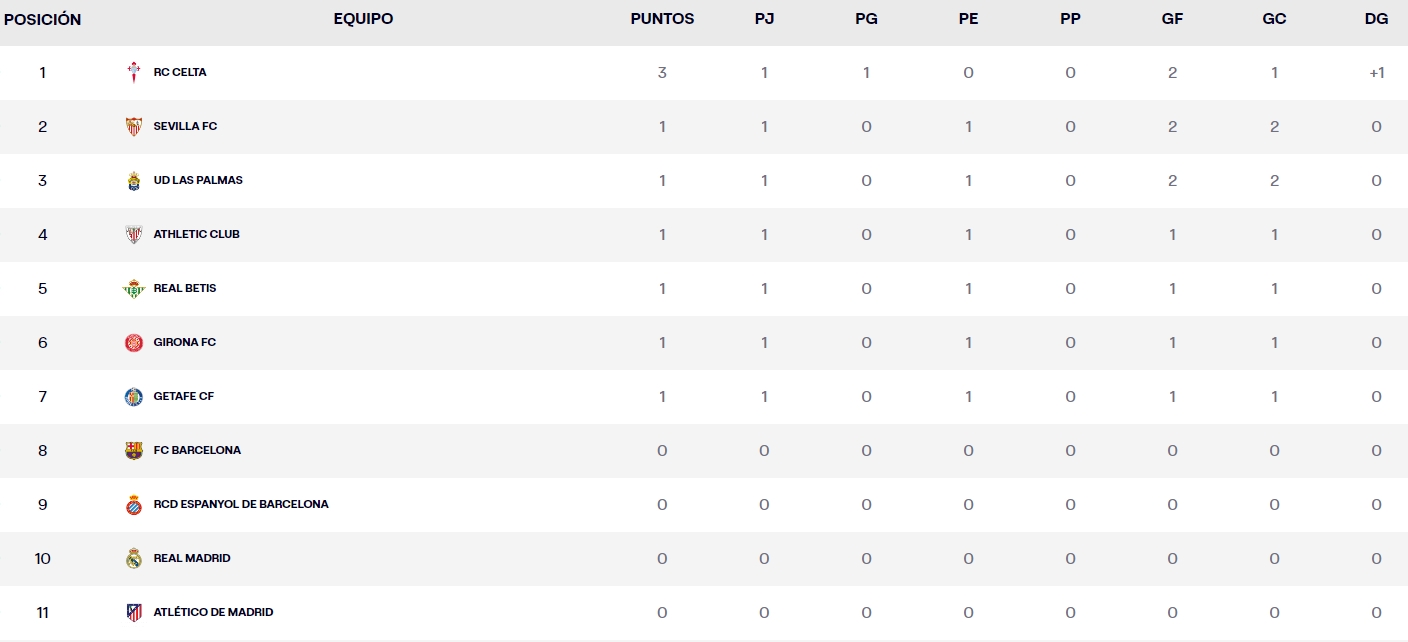This screenshot has height=642, width=1408.
Task: Click the FC Barcelona crest
Action: (134, 451)
